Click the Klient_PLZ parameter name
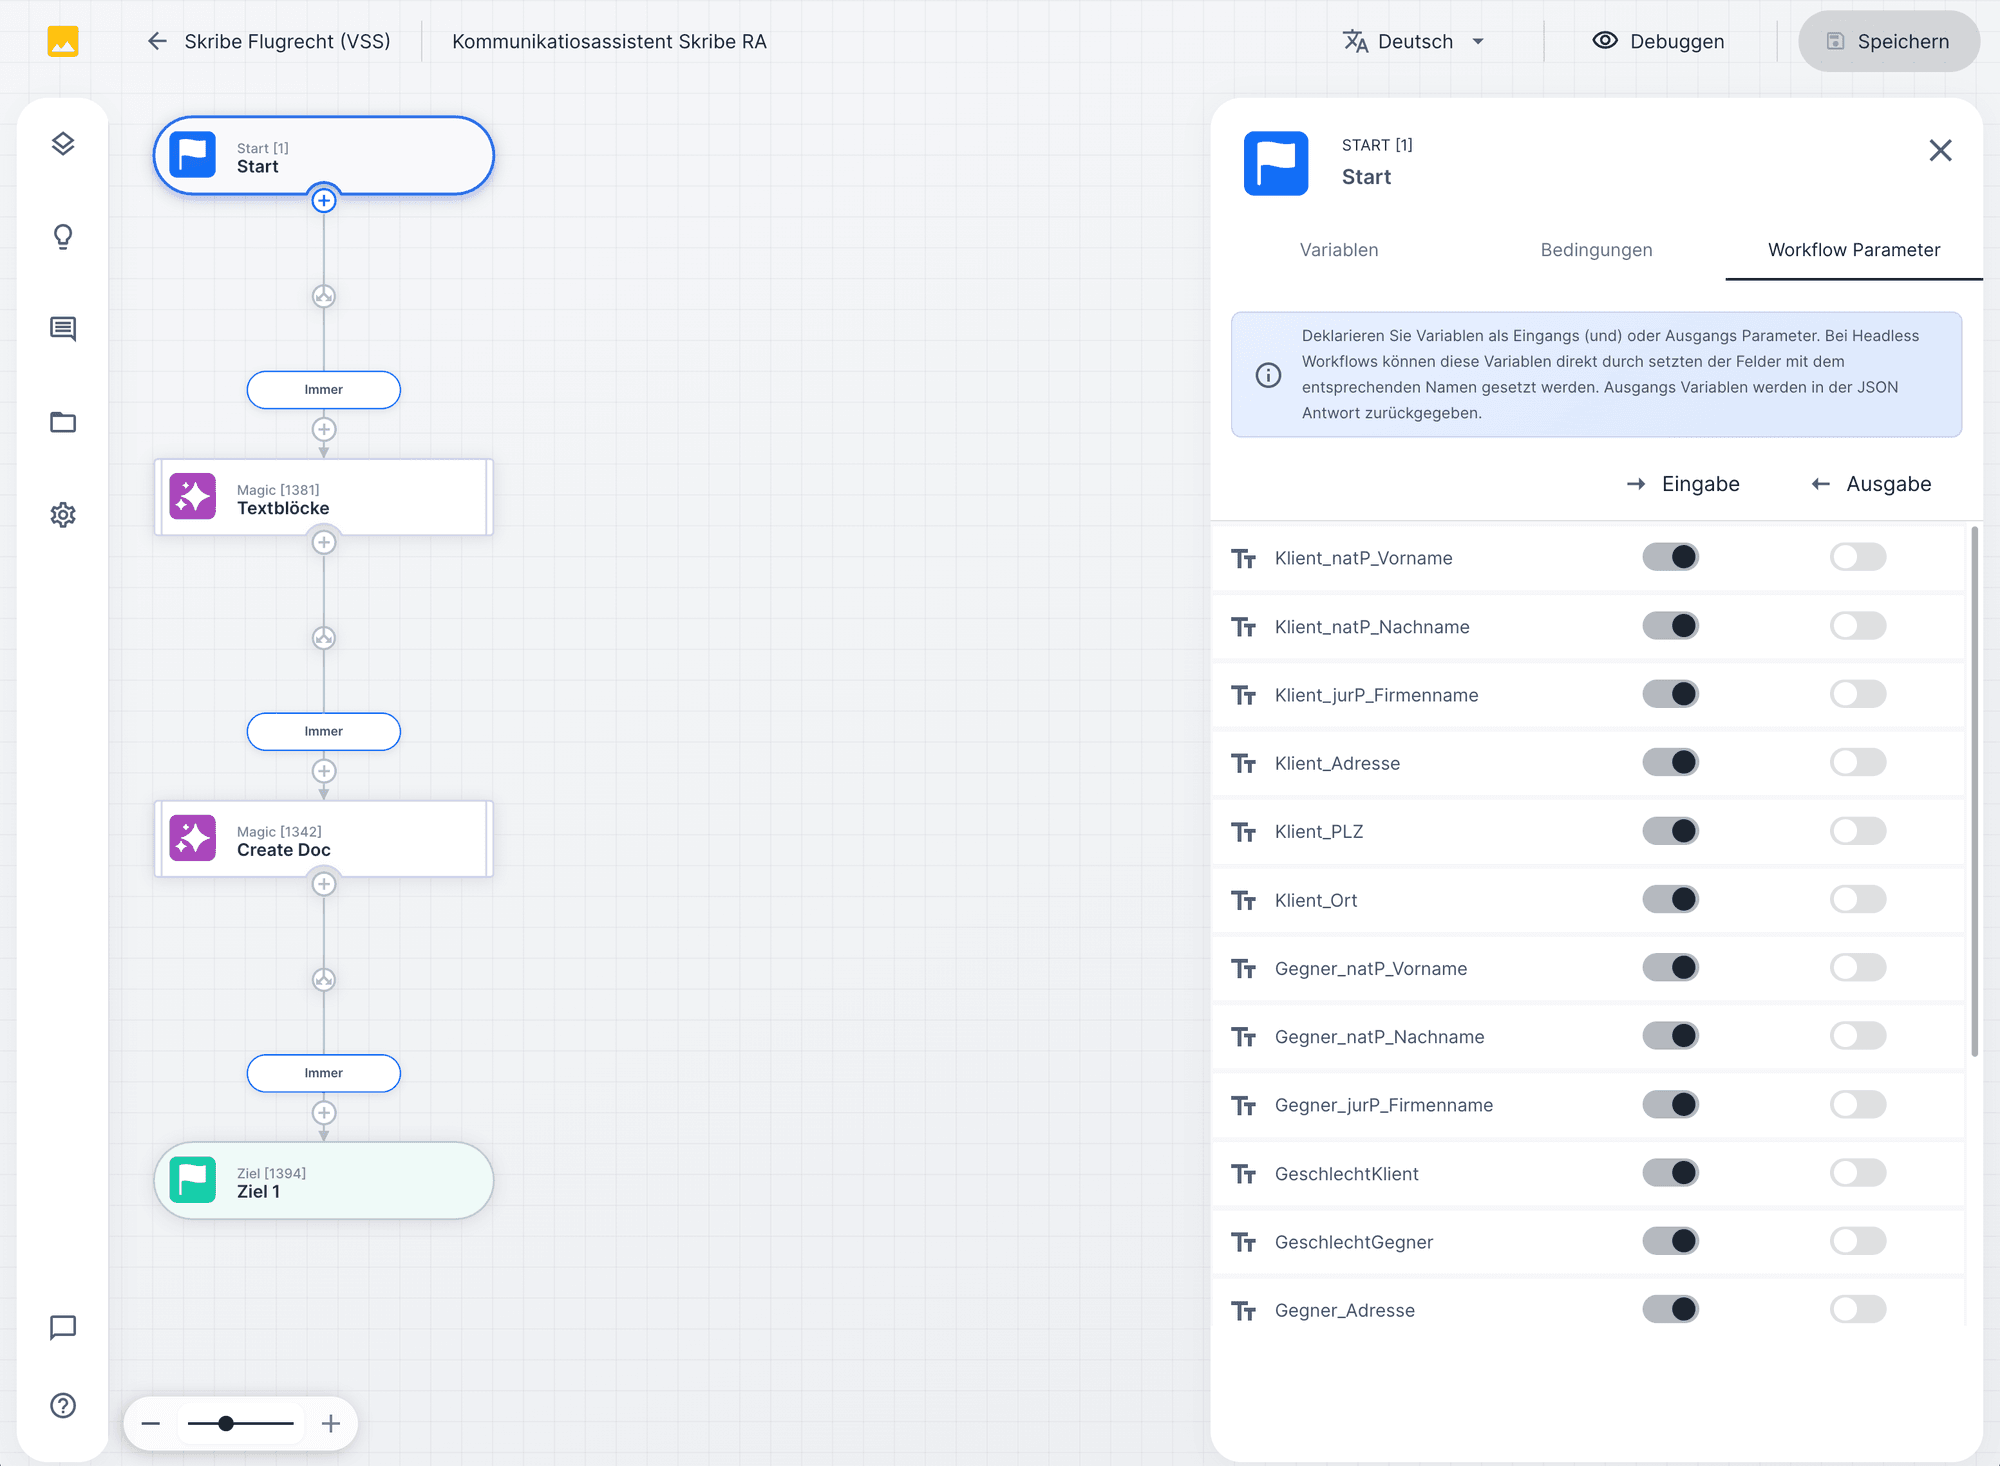2000x1466 pixels. [1319, 832]
